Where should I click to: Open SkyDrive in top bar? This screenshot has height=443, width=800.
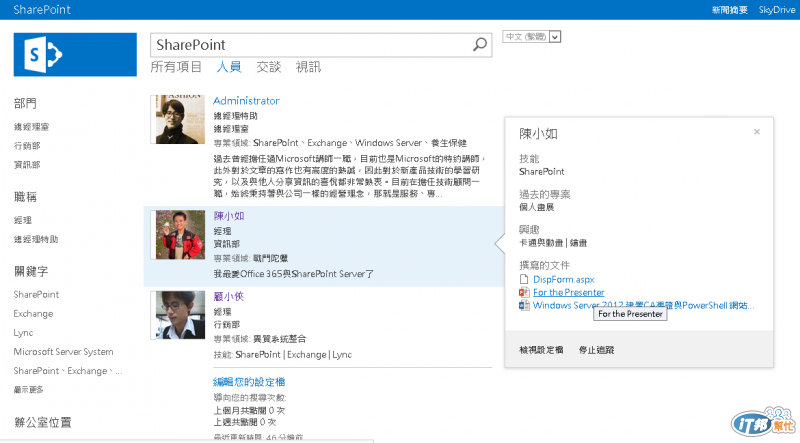click(777, 10)
